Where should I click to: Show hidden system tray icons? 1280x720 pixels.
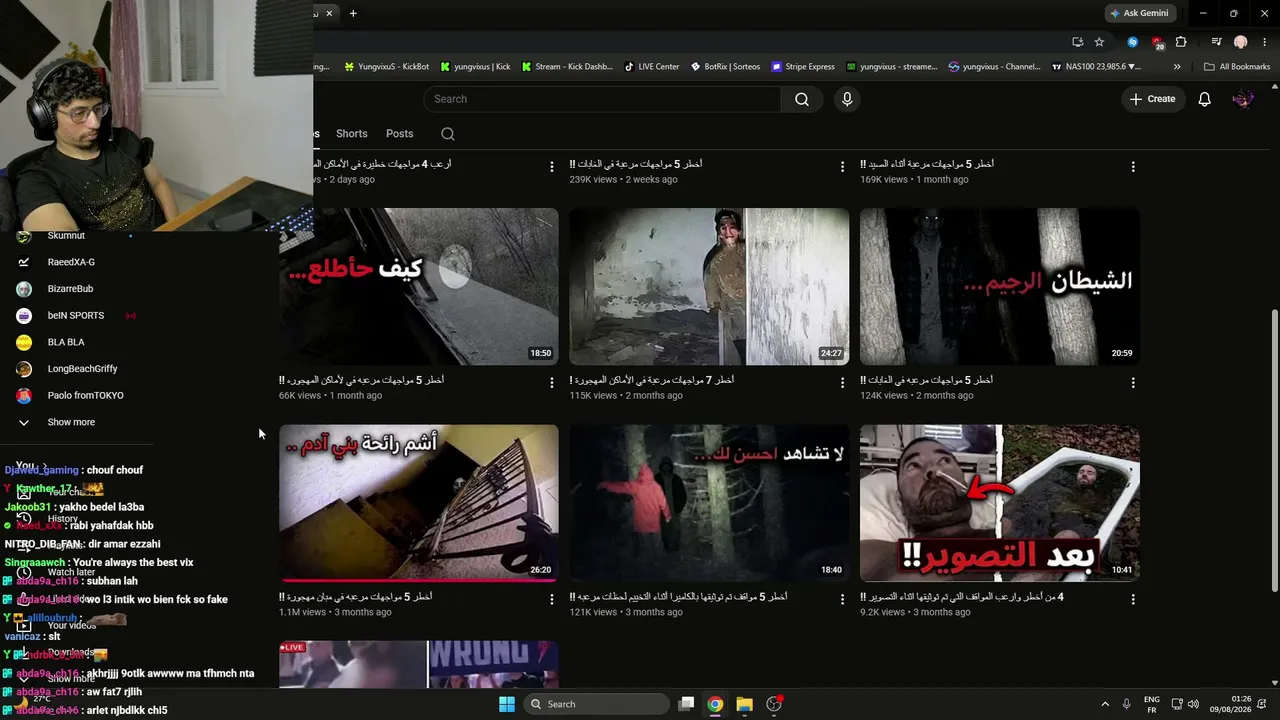[x=1105, y=704]
